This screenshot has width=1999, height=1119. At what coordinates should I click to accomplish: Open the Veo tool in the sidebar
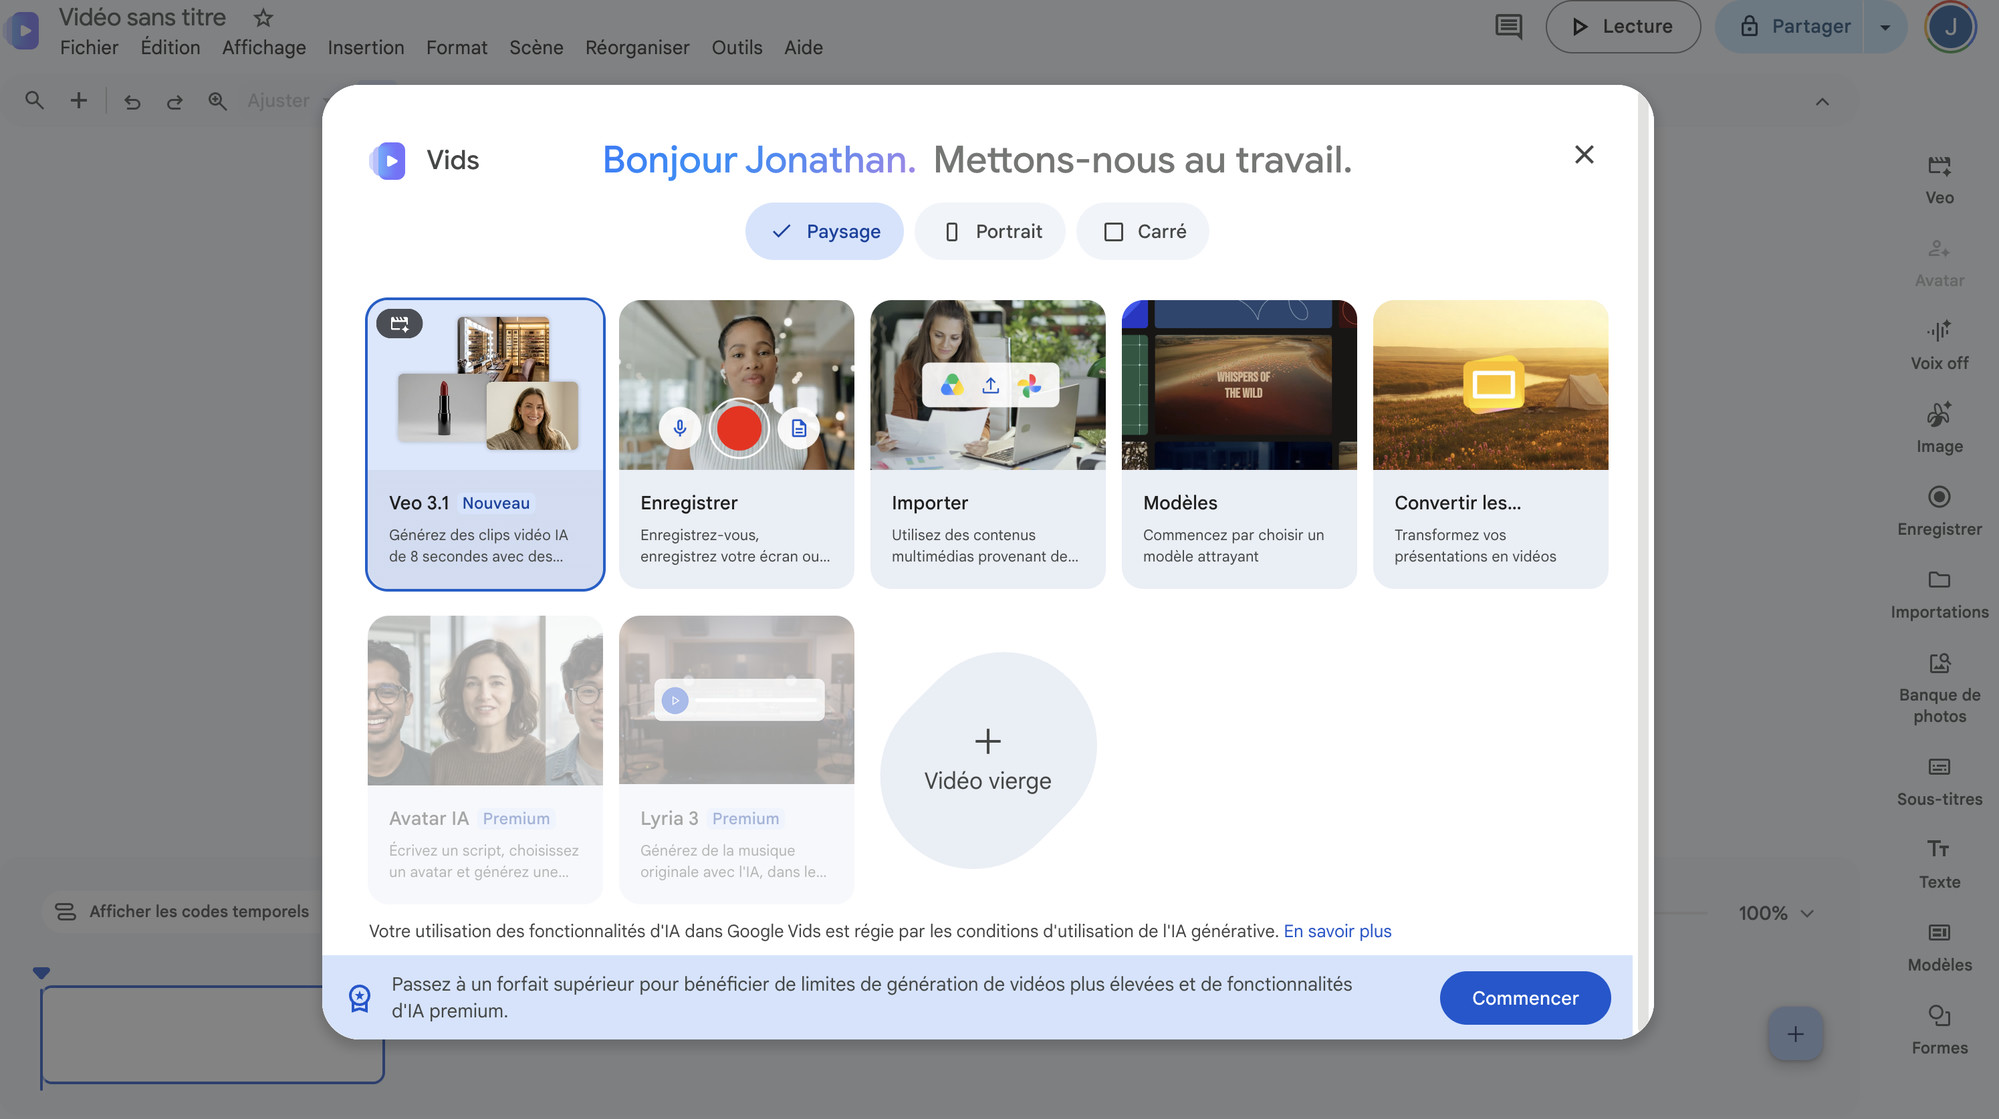(x=1939, y=180)
